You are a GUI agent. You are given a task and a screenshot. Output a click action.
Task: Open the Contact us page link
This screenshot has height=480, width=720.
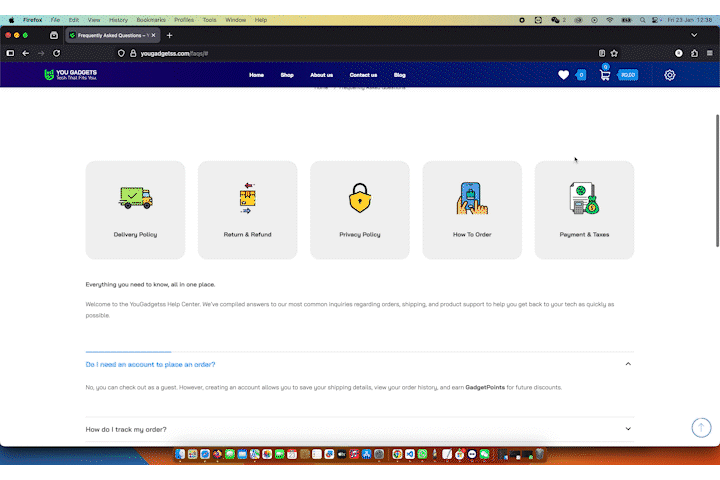(x=363, y=75)
